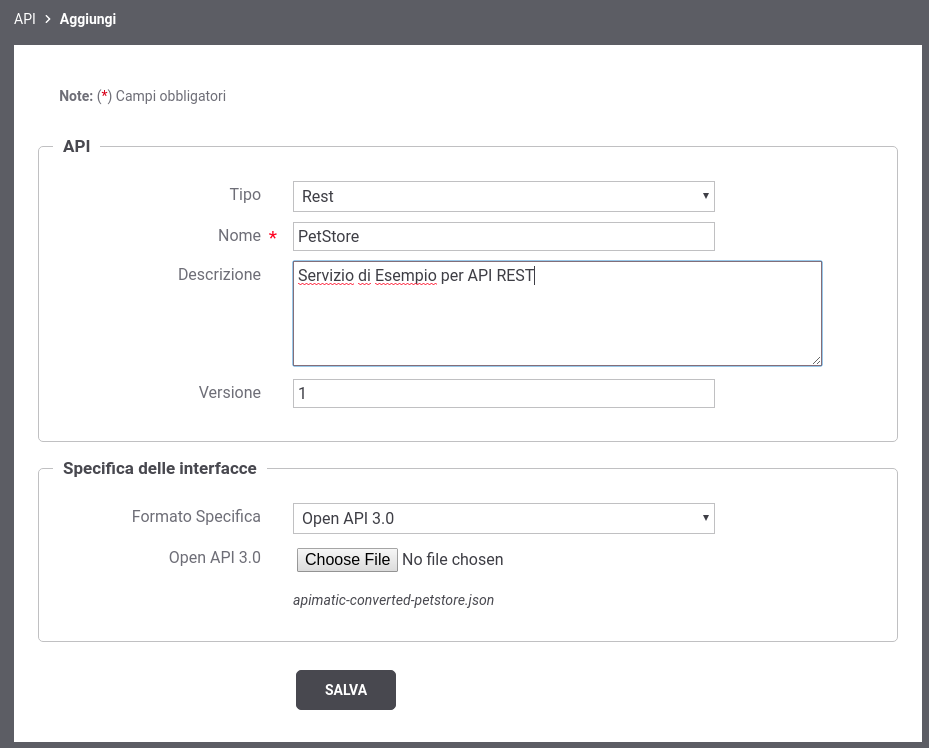Click the Aggiungi breadcrumb item

click(x=88, y=19)
